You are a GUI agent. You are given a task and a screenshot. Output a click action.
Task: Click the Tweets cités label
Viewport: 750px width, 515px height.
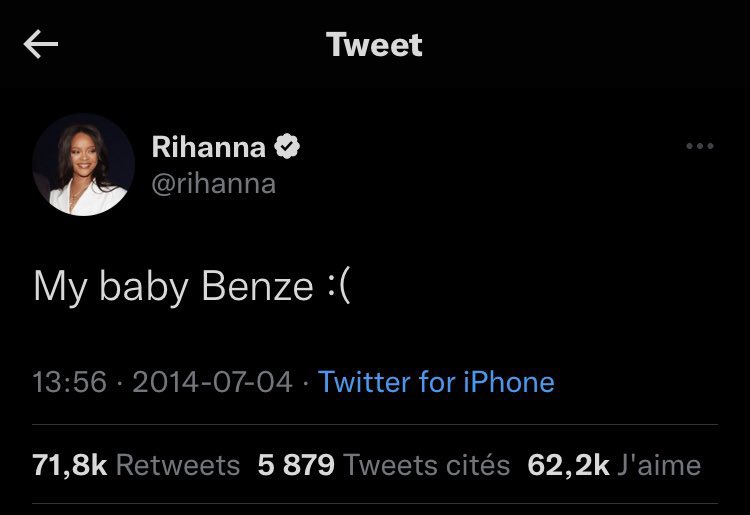427,465
